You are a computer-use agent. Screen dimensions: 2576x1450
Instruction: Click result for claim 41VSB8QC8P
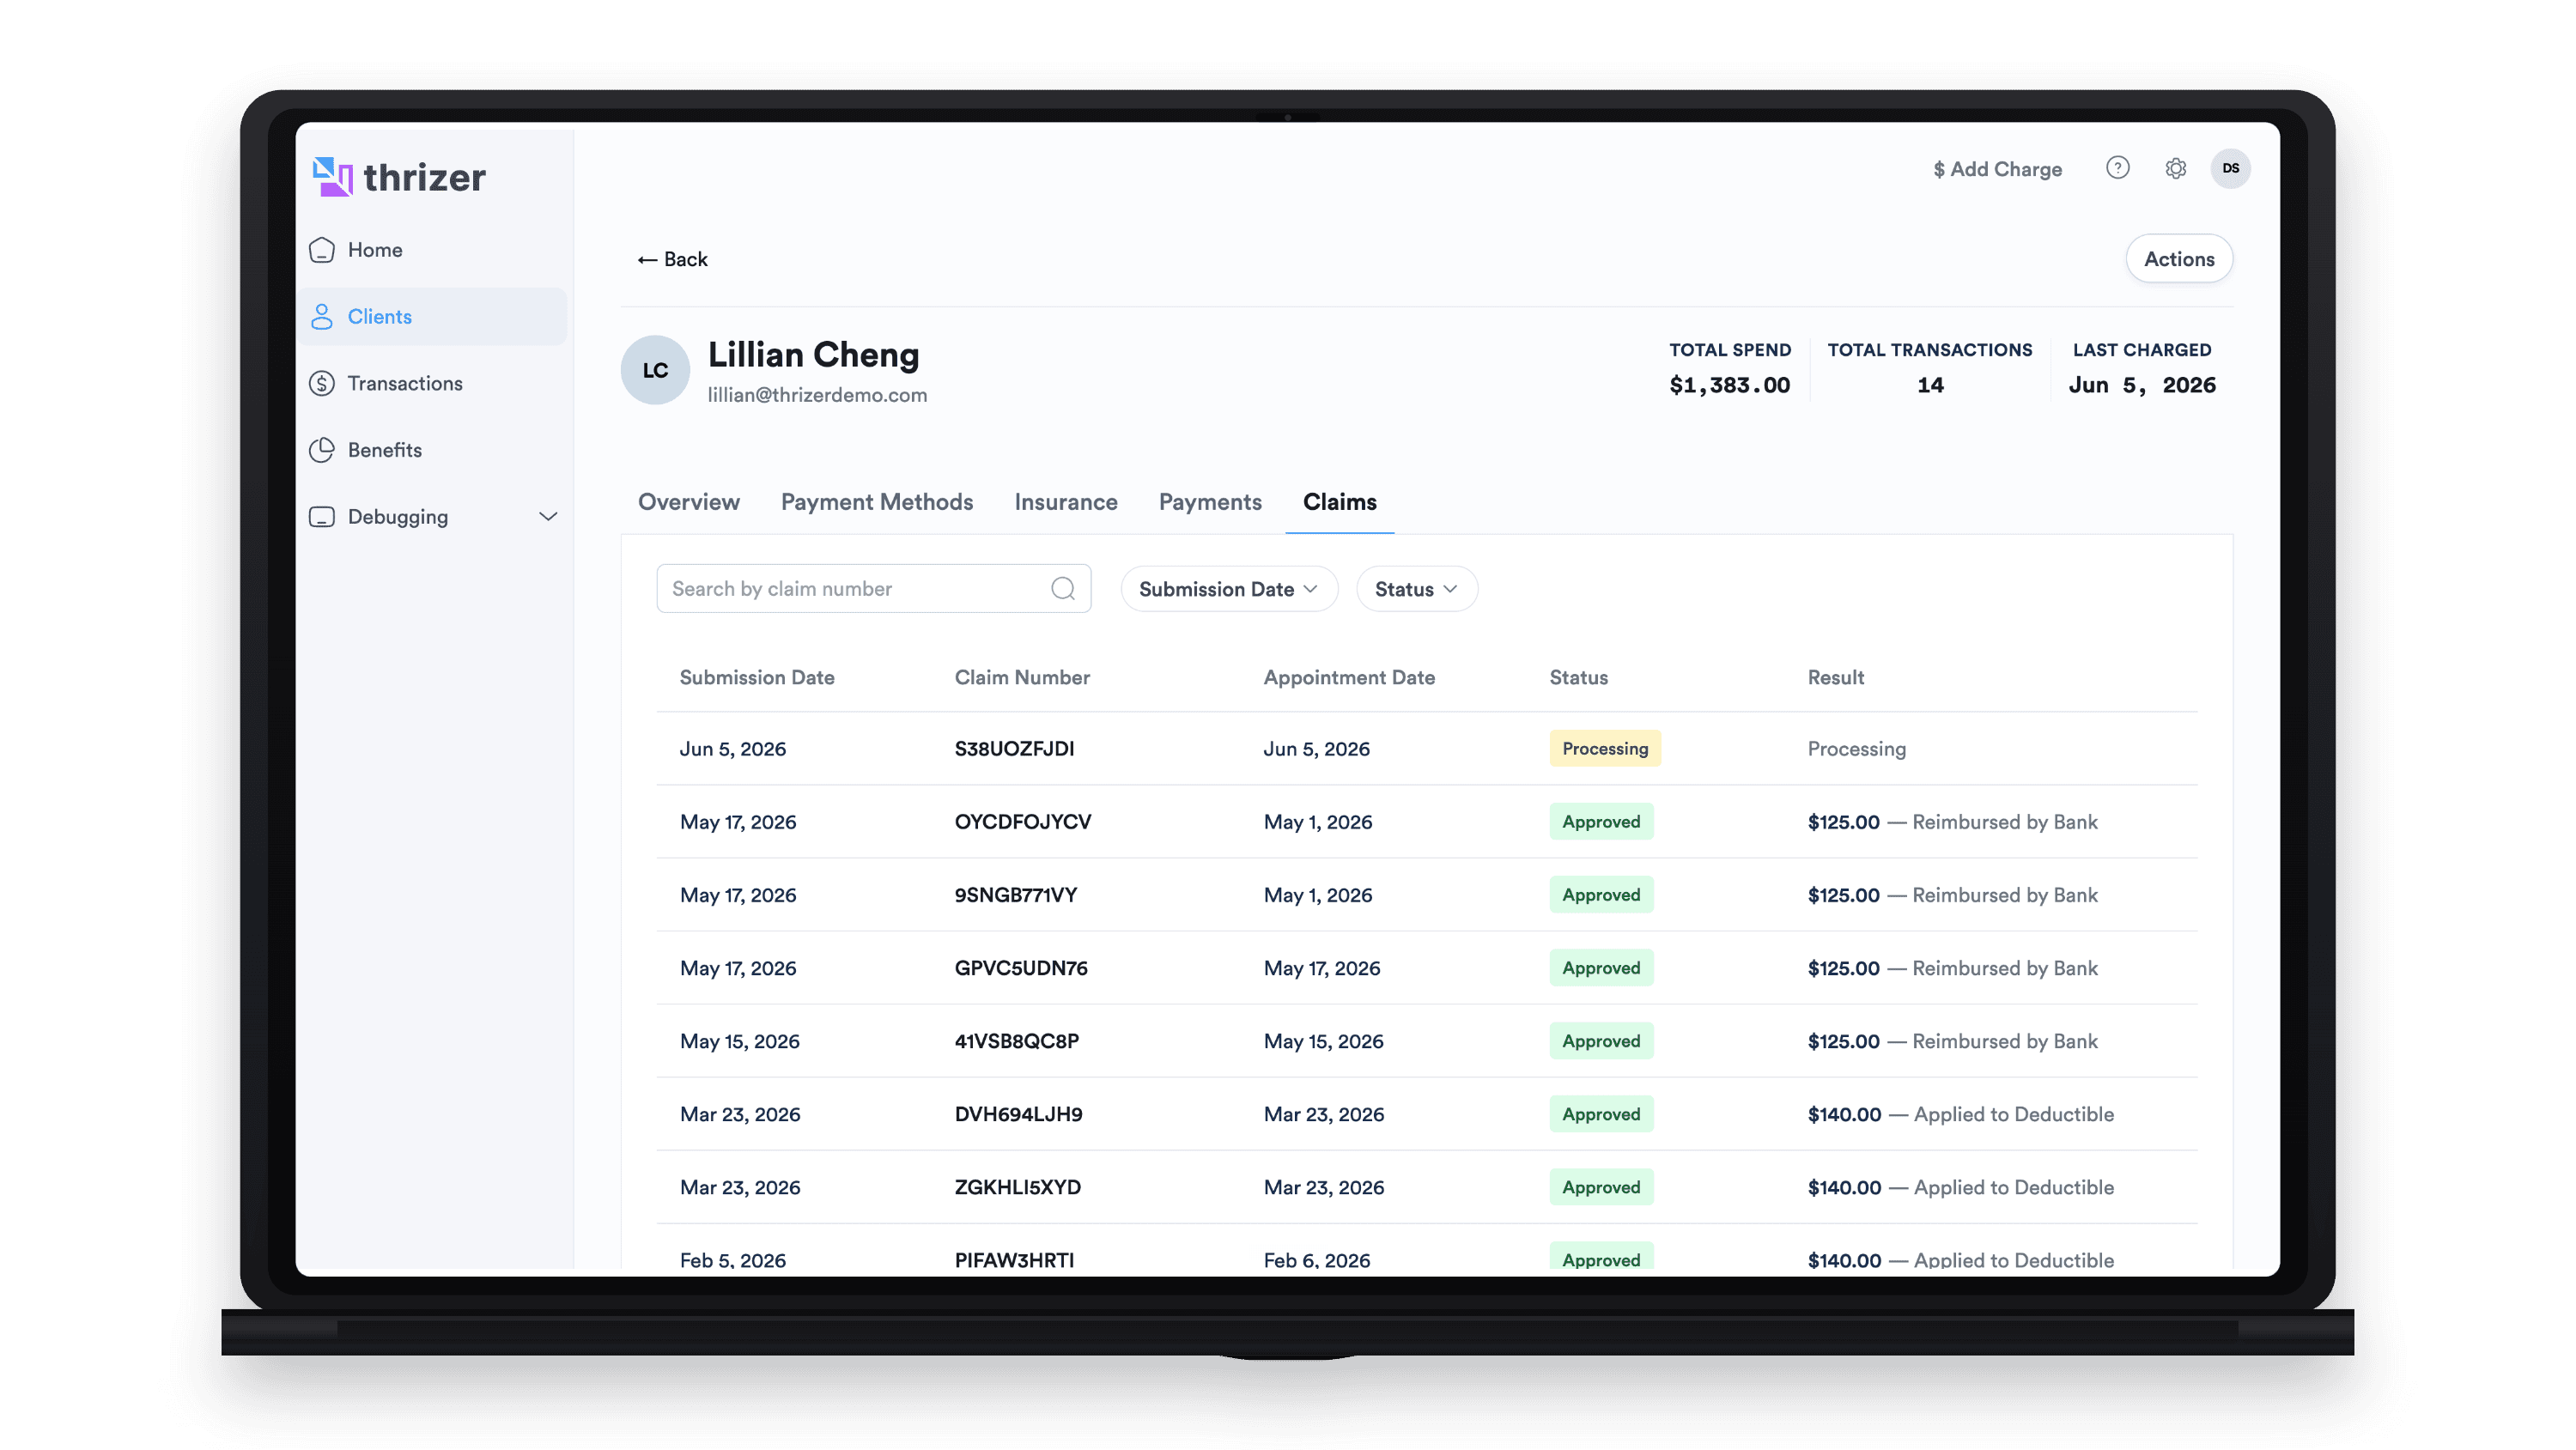1952,1041
